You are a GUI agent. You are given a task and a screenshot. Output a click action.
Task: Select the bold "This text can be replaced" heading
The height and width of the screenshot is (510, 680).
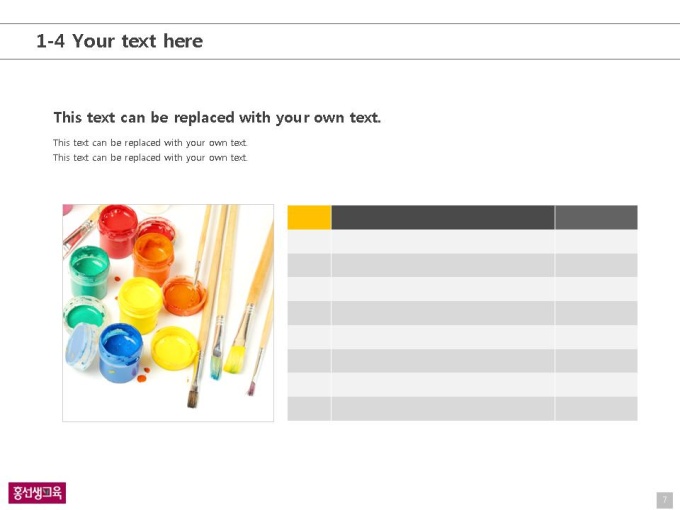pos(217,118)
